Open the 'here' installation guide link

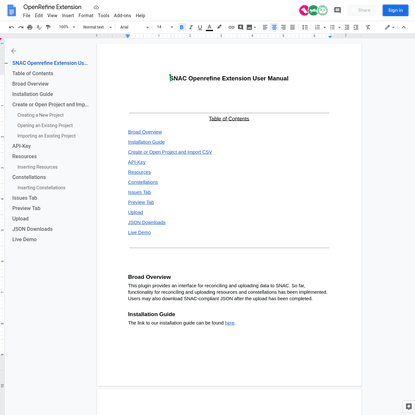tap(230, 323)
